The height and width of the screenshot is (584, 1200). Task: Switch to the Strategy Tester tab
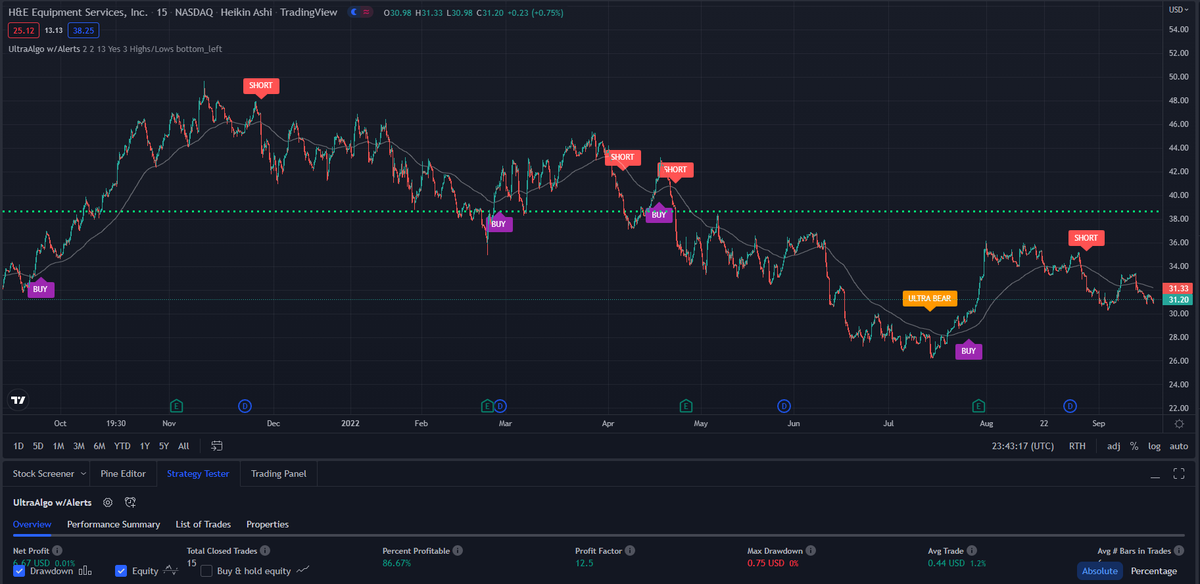(x=198, y=474)
